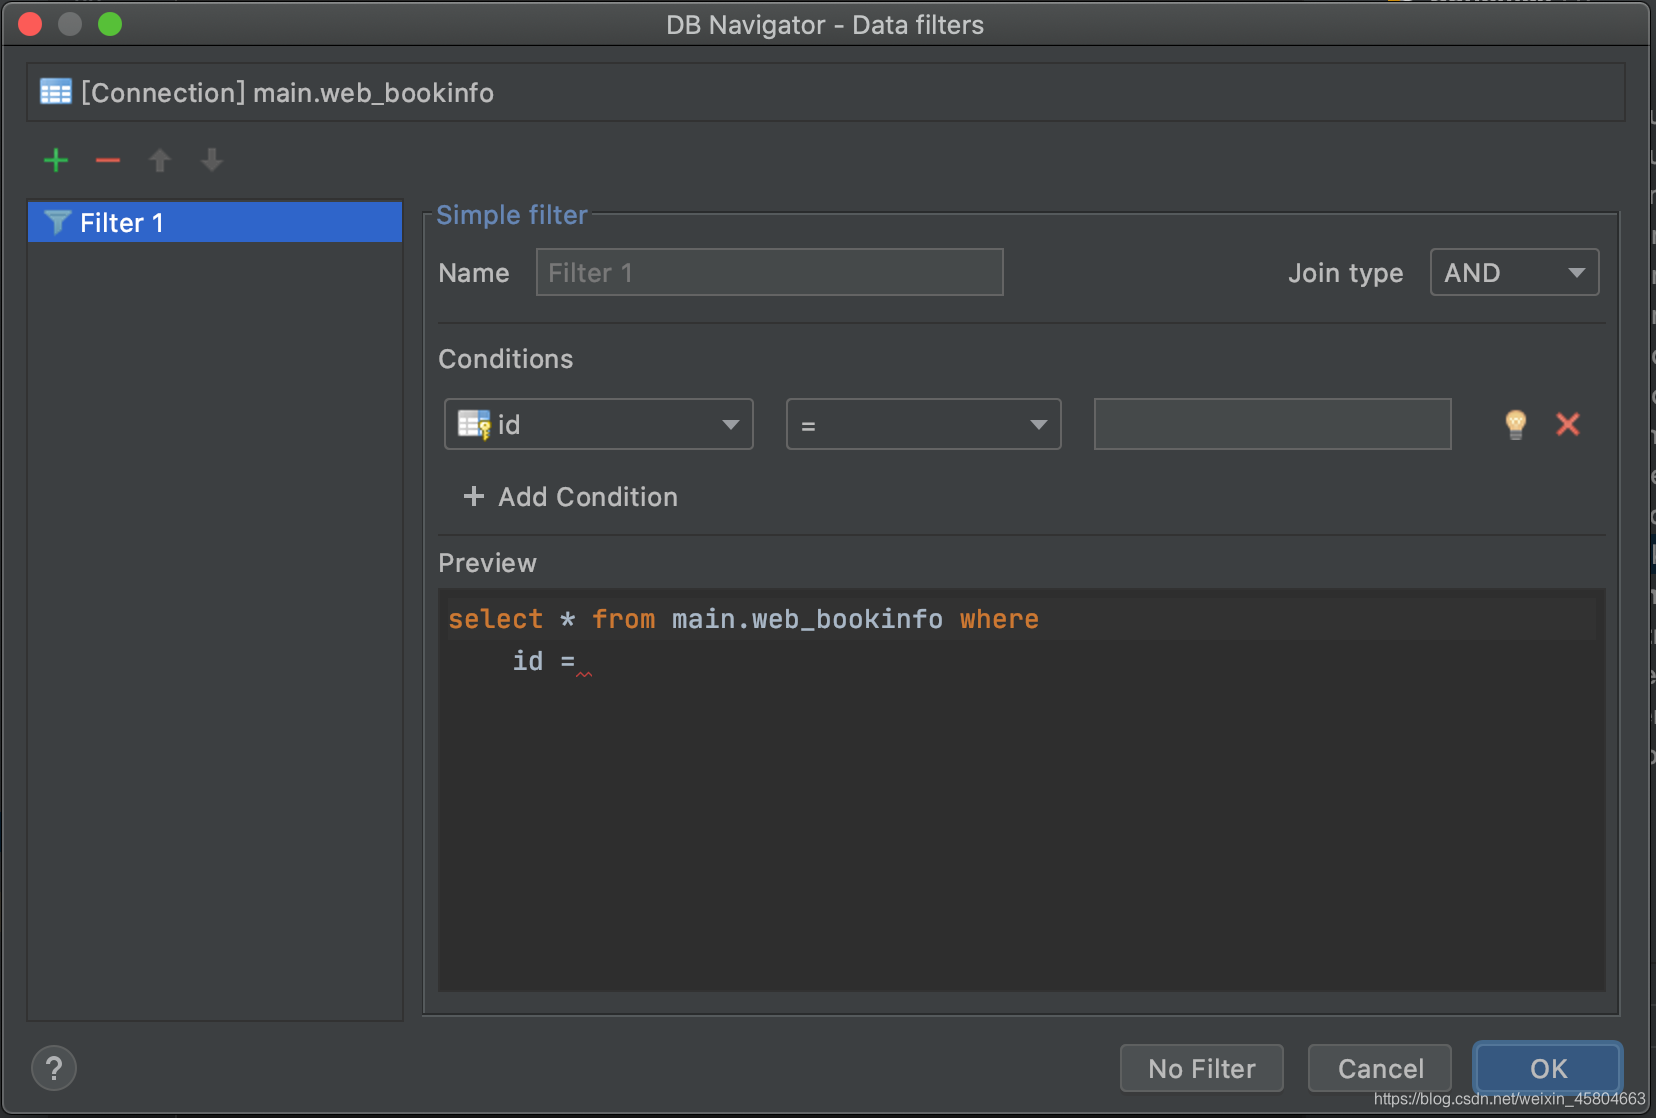1656x1118 pixels.
Task: Open the equals operator dropdown
Action: coord(923,424)
